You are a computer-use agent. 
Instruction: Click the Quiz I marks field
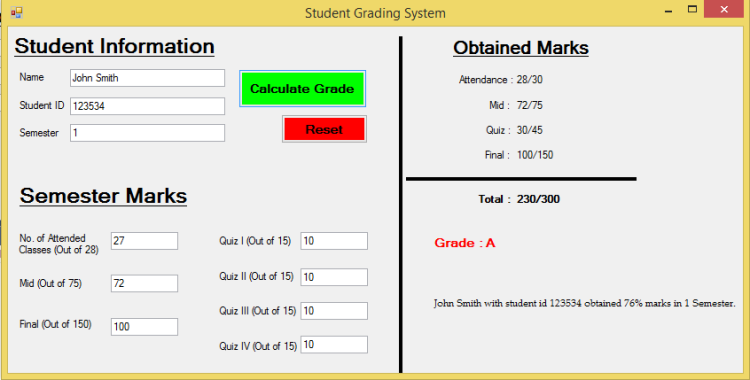[x=334, y=241]
